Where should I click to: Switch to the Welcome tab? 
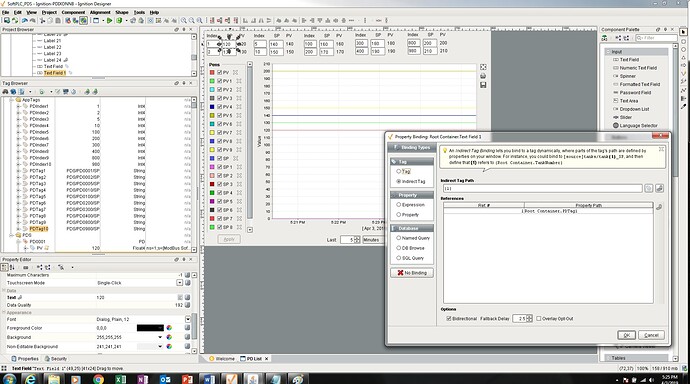coord(222,358)
